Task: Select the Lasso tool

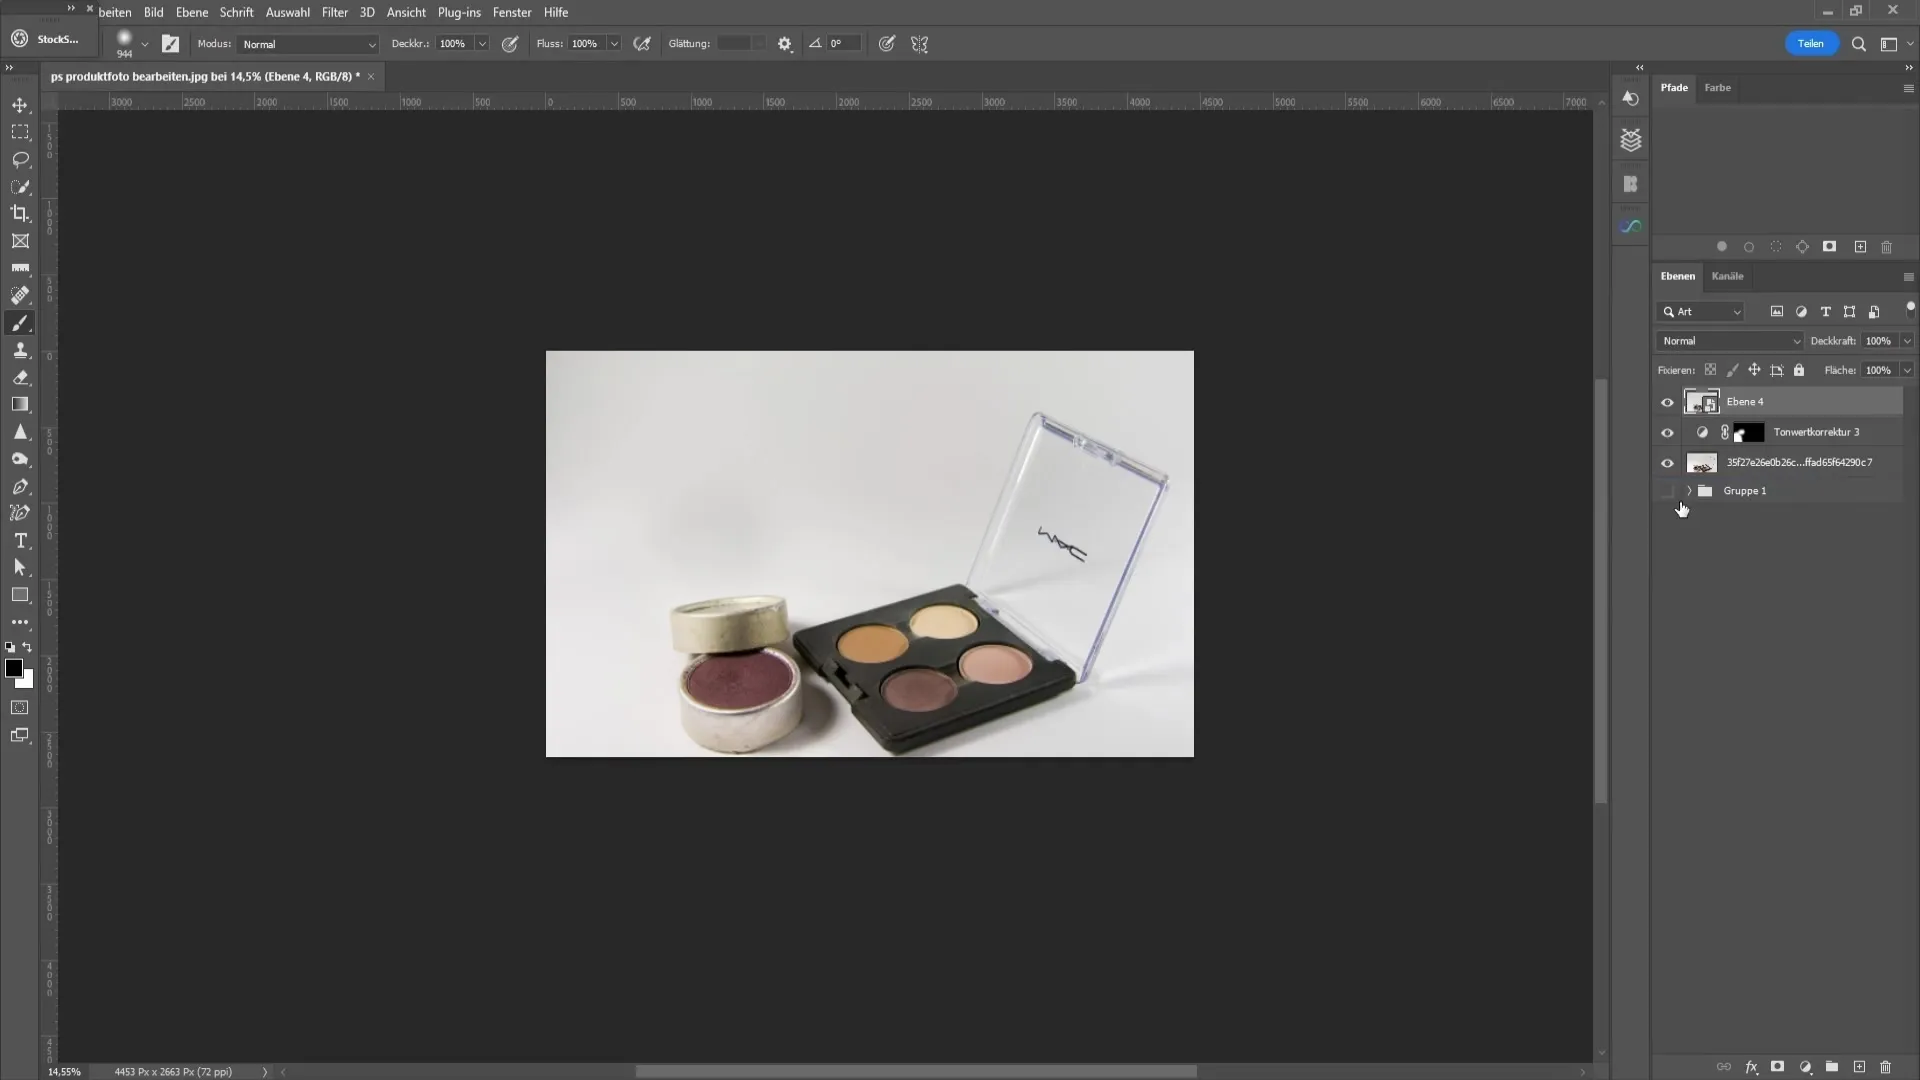Action: (x=20, y=159)
